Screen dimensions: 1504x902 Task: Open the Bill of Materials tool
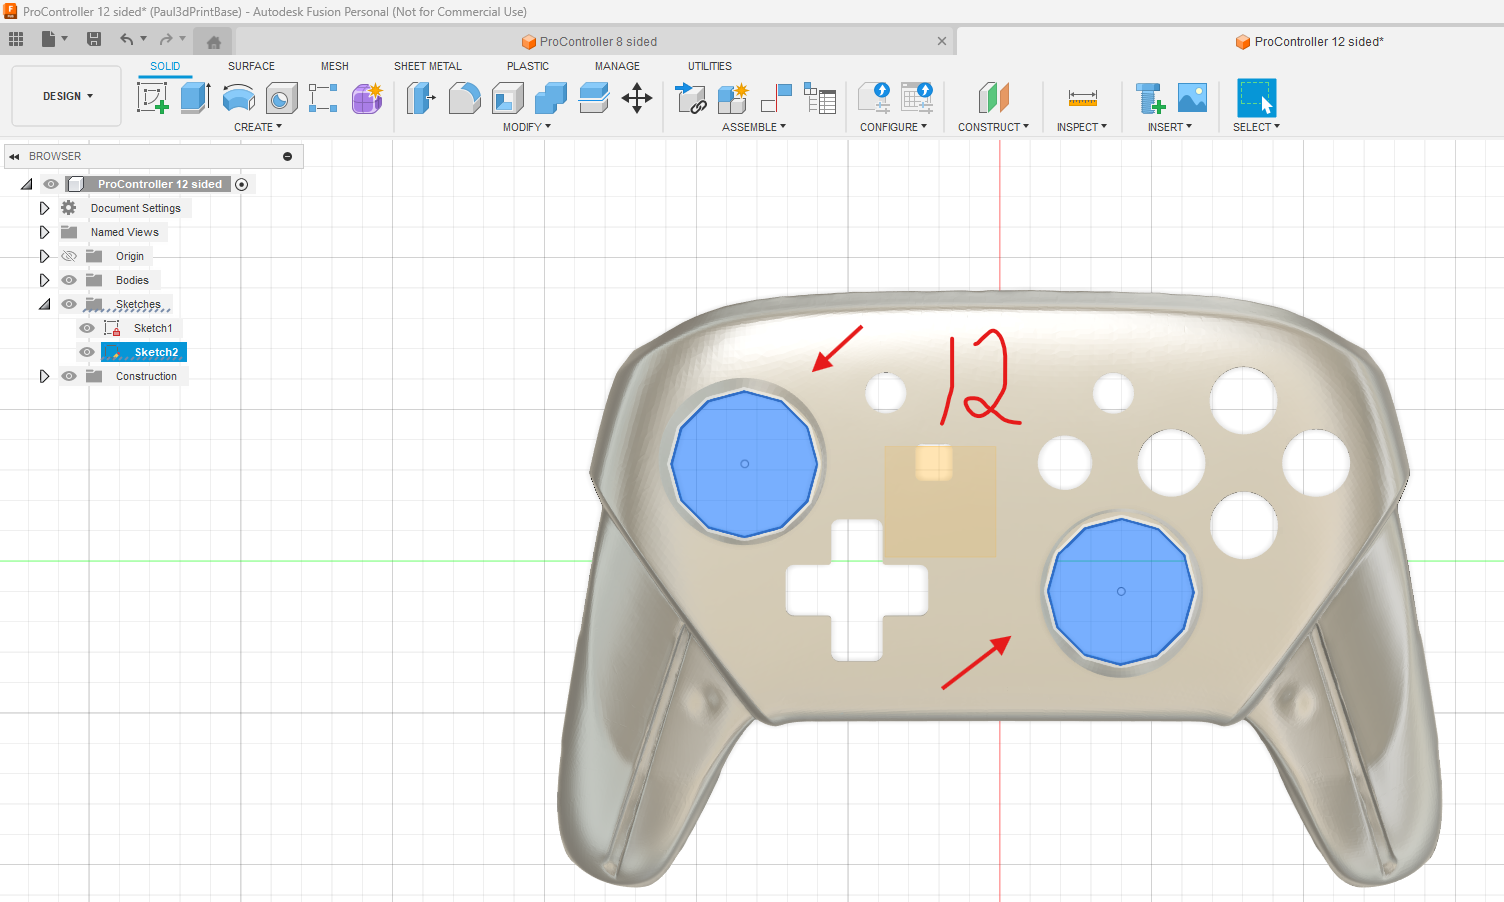click(820, 98)
